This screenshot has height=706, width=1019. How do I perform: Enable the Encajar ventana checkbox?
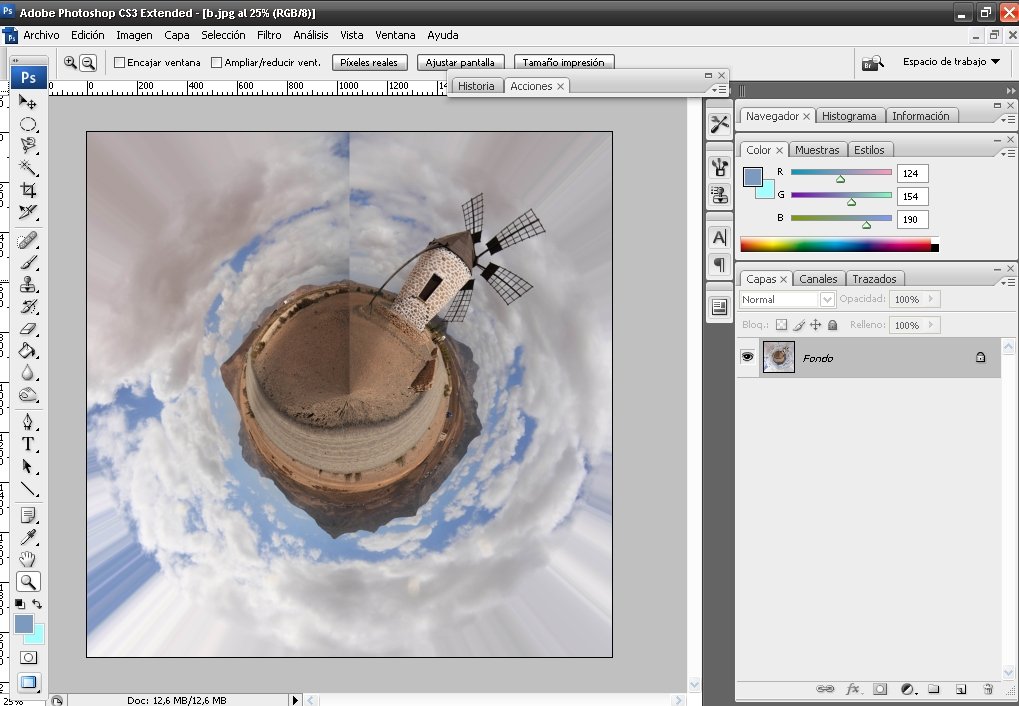click(120, 62)
